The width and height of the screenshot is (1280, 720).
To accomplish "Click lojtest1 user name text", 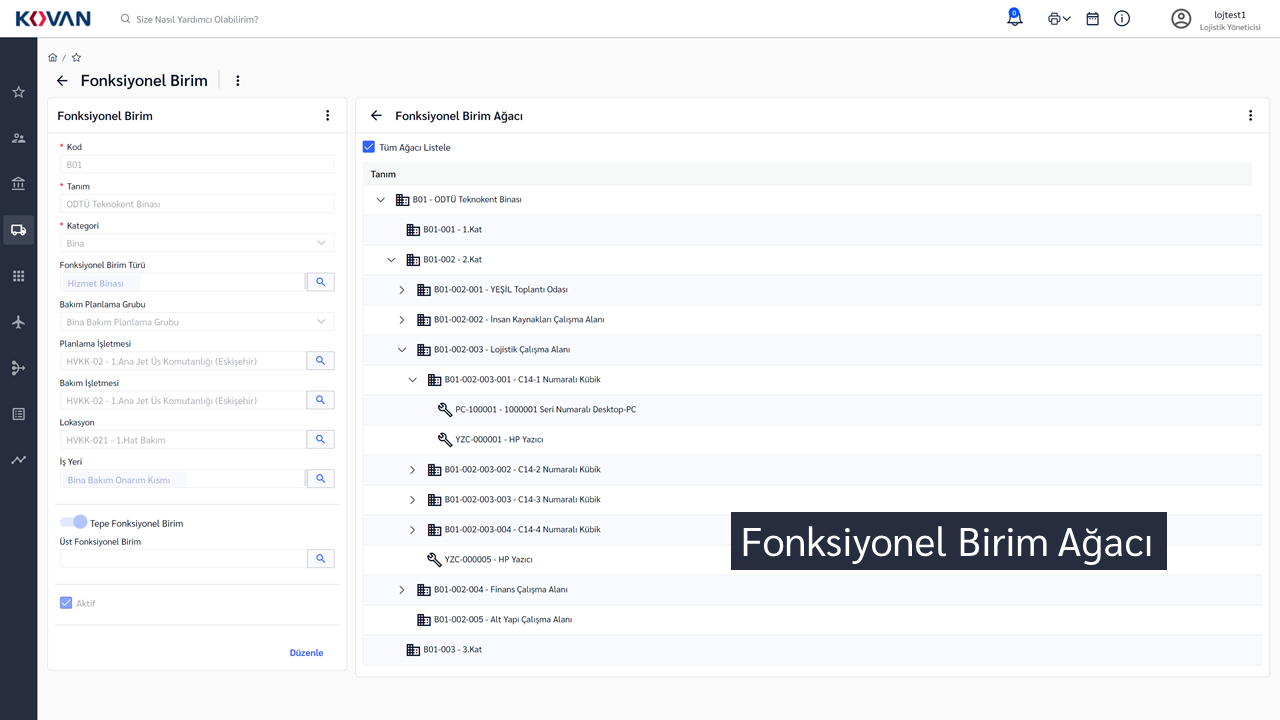I will click(1230, 14).
